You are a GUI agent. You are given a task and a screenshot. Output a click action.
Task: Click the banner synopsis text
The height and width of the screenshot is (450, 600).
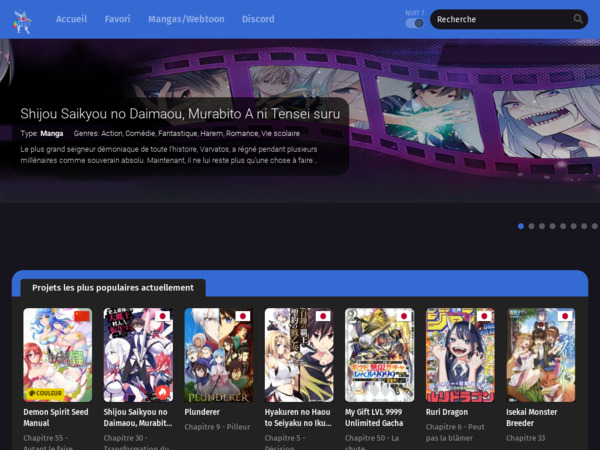point(169,155)
